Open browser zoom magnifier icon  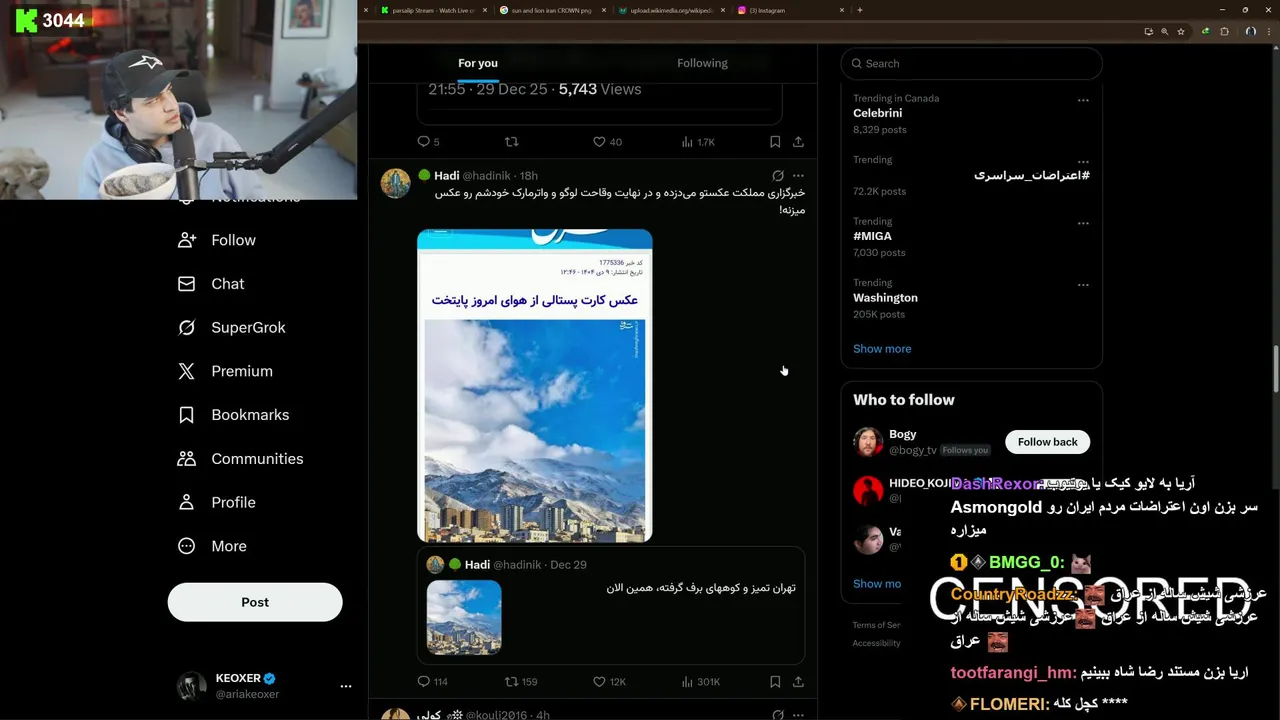[1164, 32]
